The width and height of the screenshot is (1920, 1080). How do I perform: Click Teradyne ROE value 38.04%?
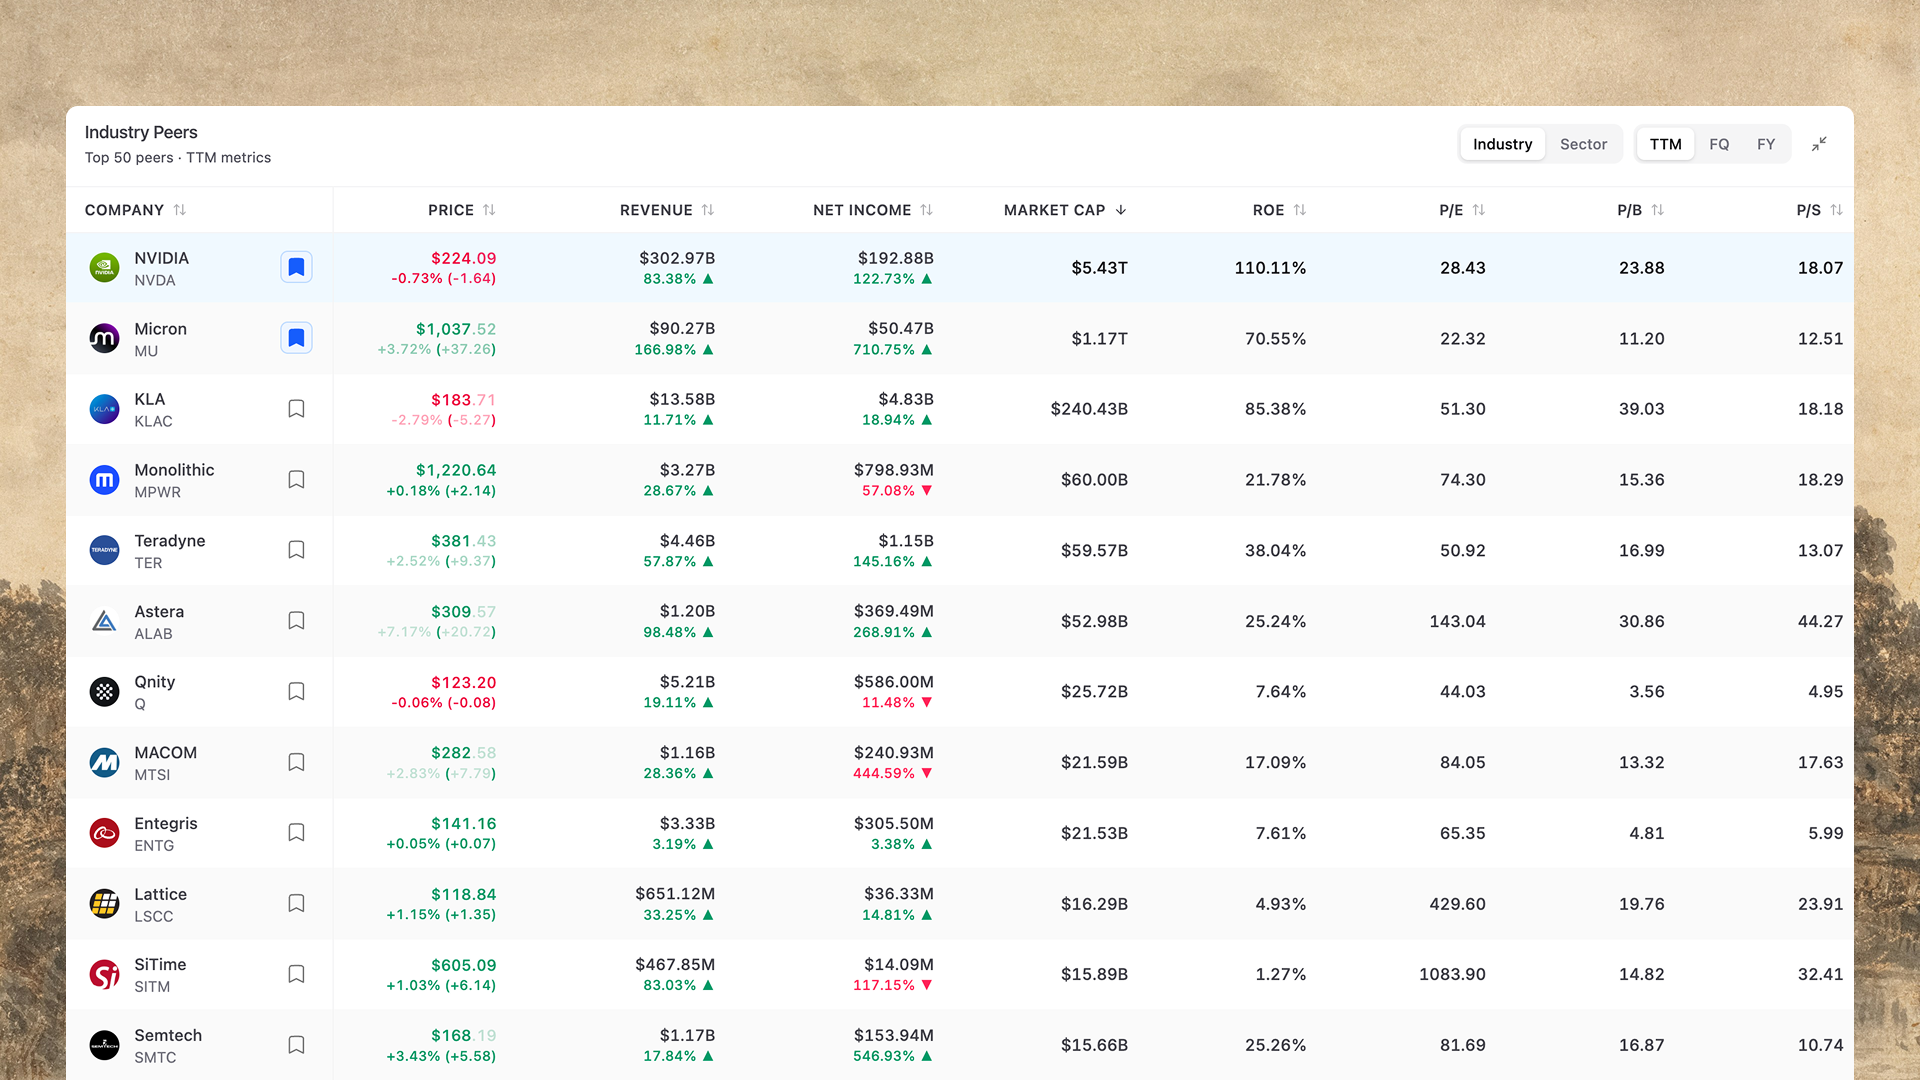tap(1276, 551)
